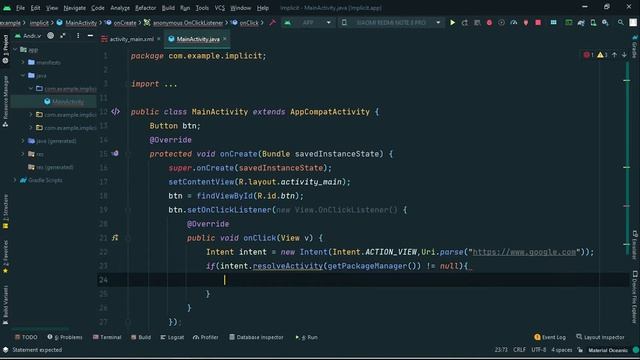Jump to the next highlighted error arrow
Image resolution: width=640 pixels, height=360 pixels.
point(624,55)
